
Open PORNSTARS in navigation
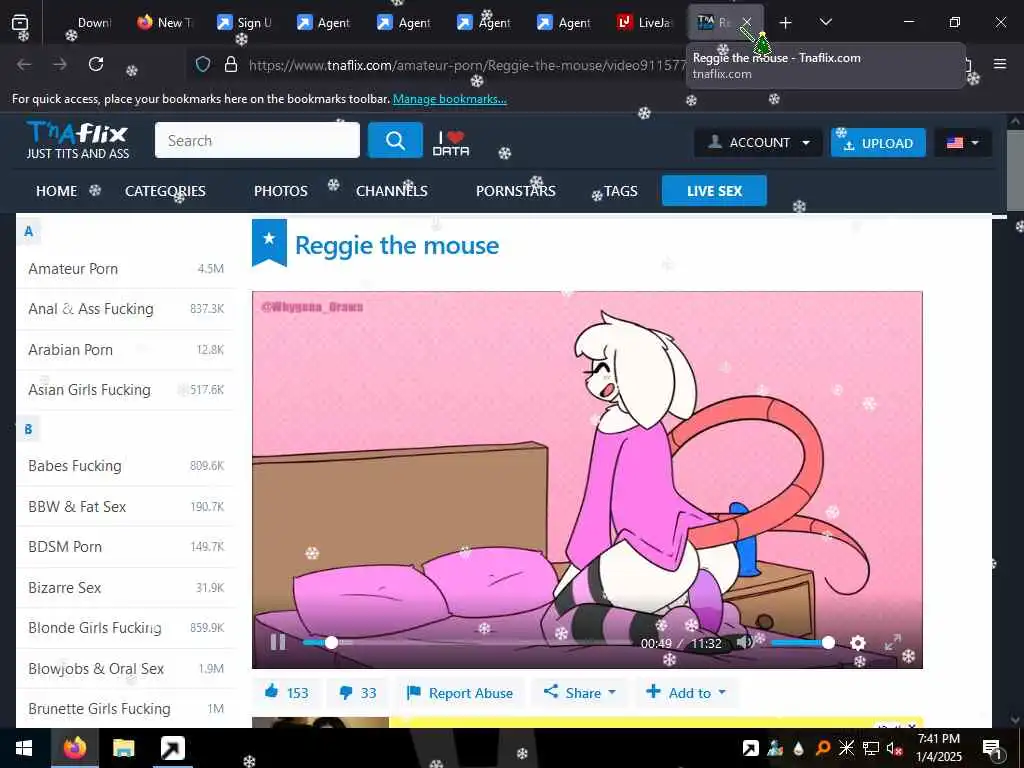(516, 191)
